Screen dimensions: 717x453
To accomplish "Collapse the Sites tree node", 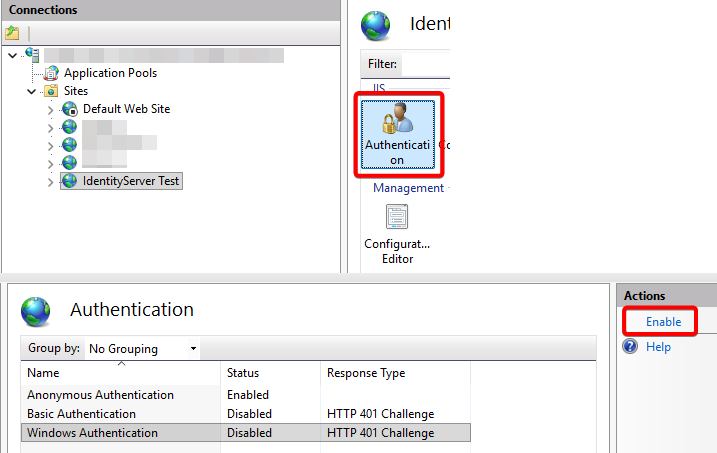I will pyautogui.click(x=33, y=91).
